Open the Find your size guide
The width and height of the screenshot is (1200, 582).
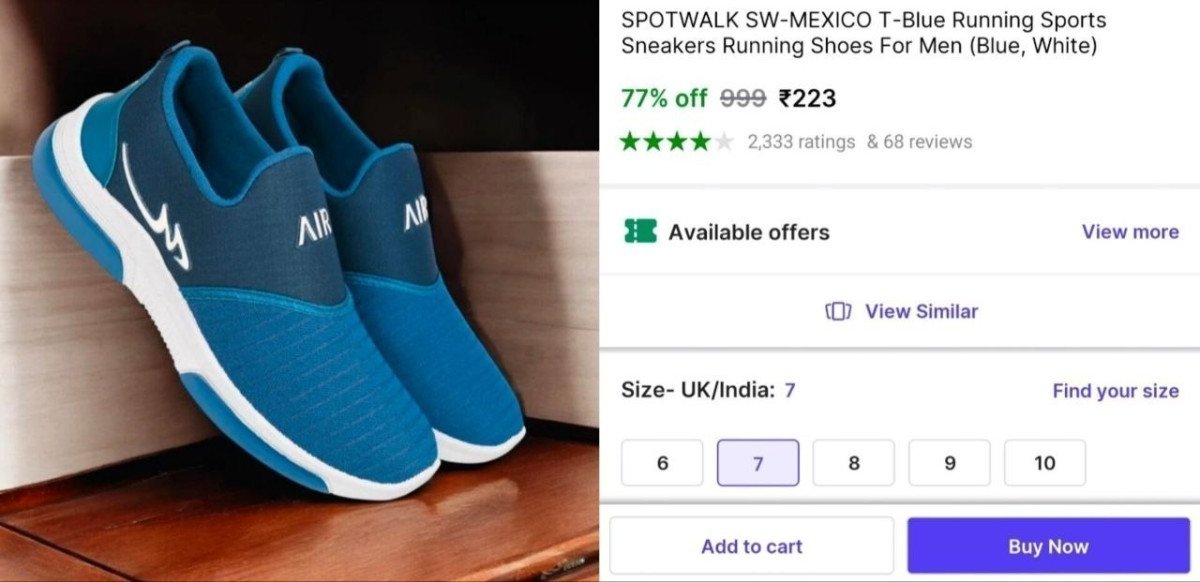(x=1114, y=391)
